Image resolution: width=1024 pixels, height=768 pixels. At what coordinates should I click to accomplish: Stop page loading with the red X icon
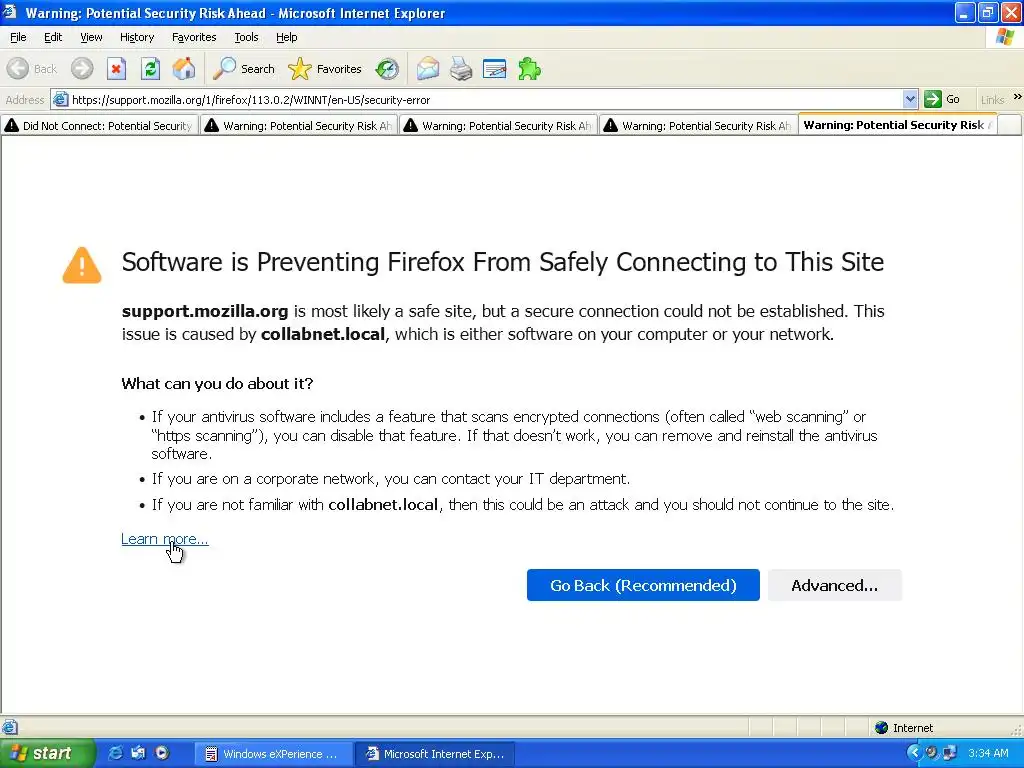[116, 69]
